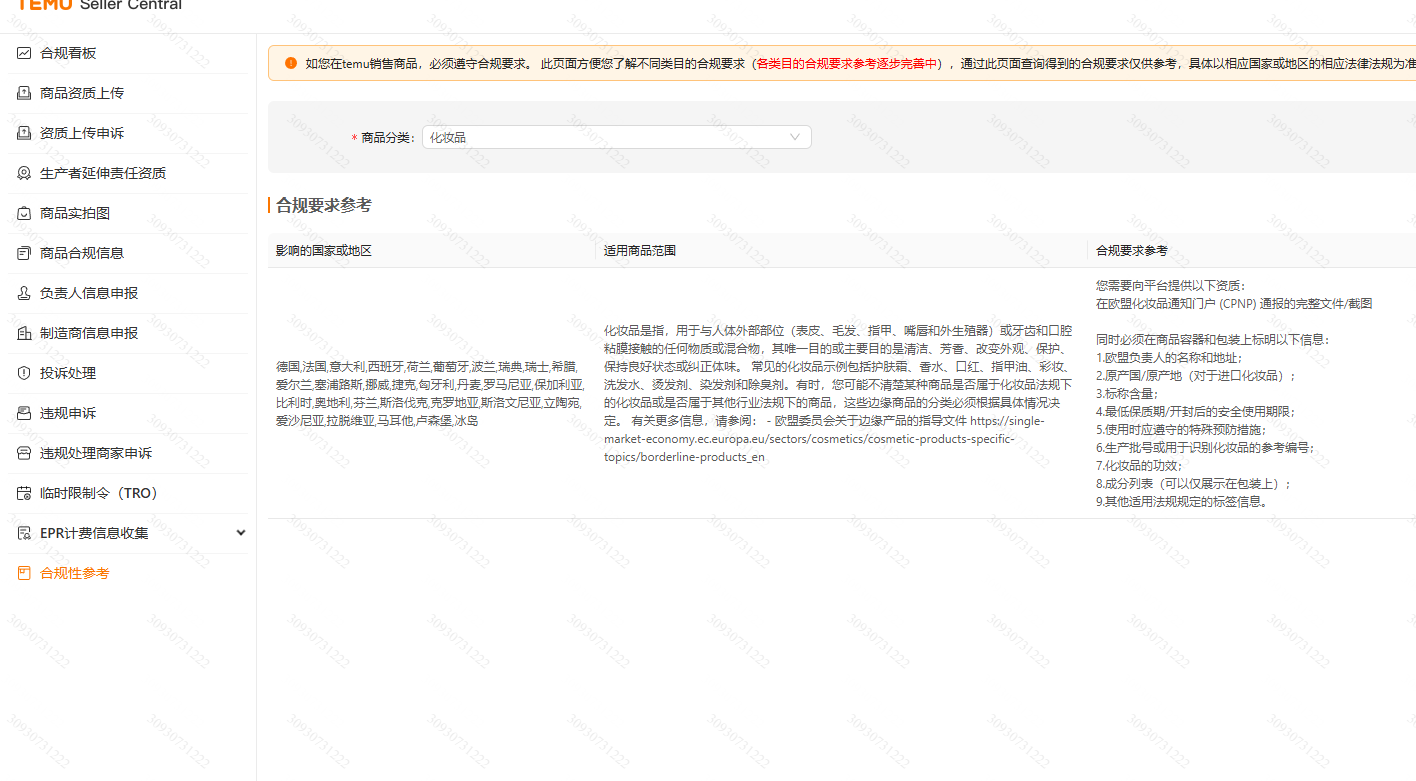Click the country list cell starting 德国,法国

[430, 394]
